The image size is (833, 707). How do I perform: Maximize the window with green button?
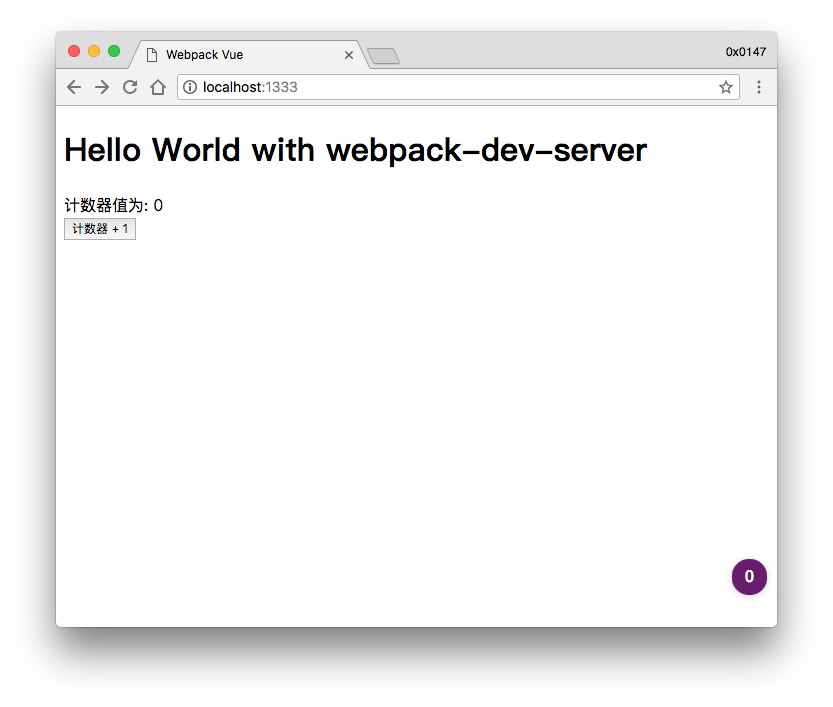point(114,51)
